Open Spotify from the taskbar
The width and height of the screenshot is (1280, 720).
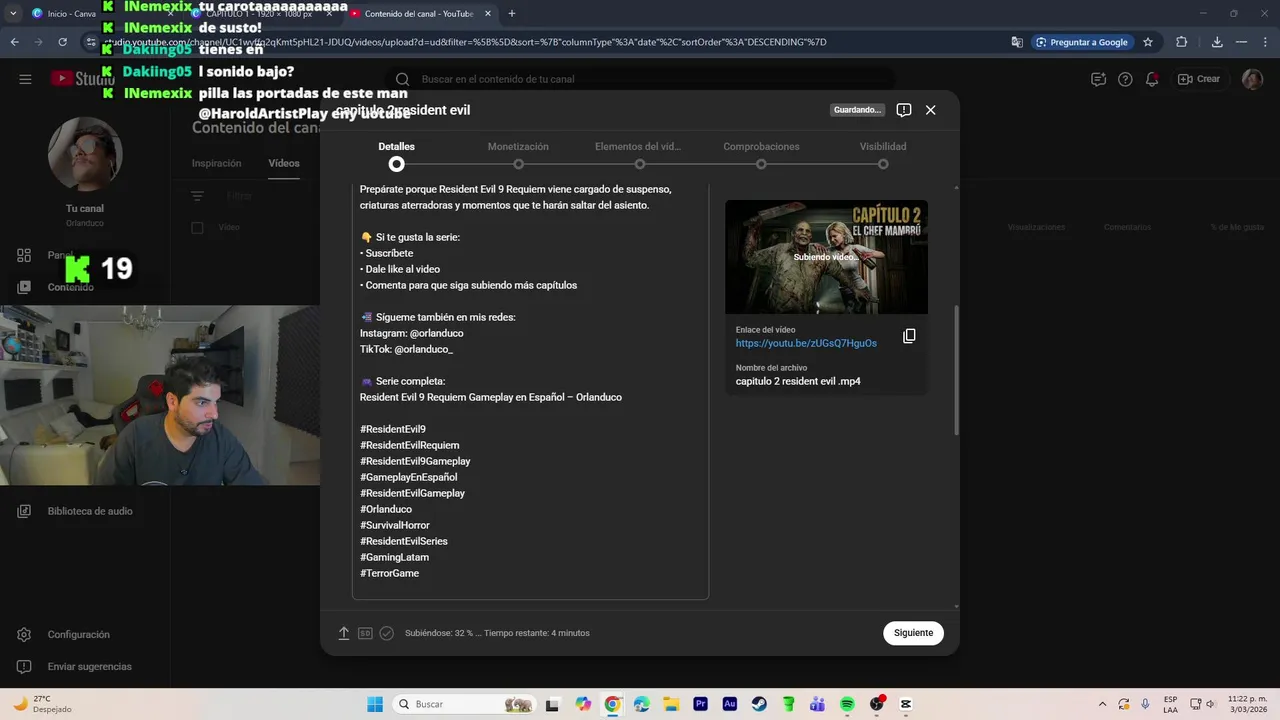tap(847, 704)
